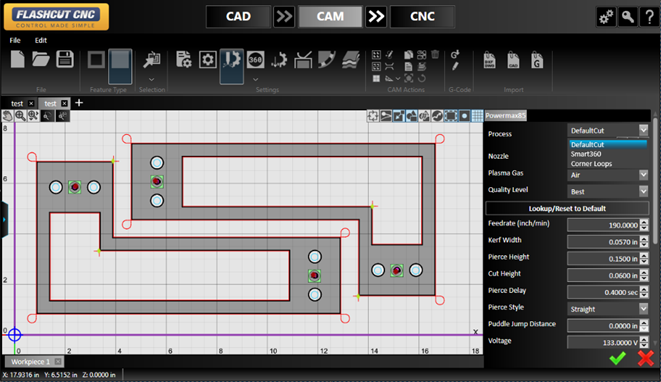
Task: Open the Pierce Style dropdown showing Straight
Action: pyautogui.click(x=608, y=309)
